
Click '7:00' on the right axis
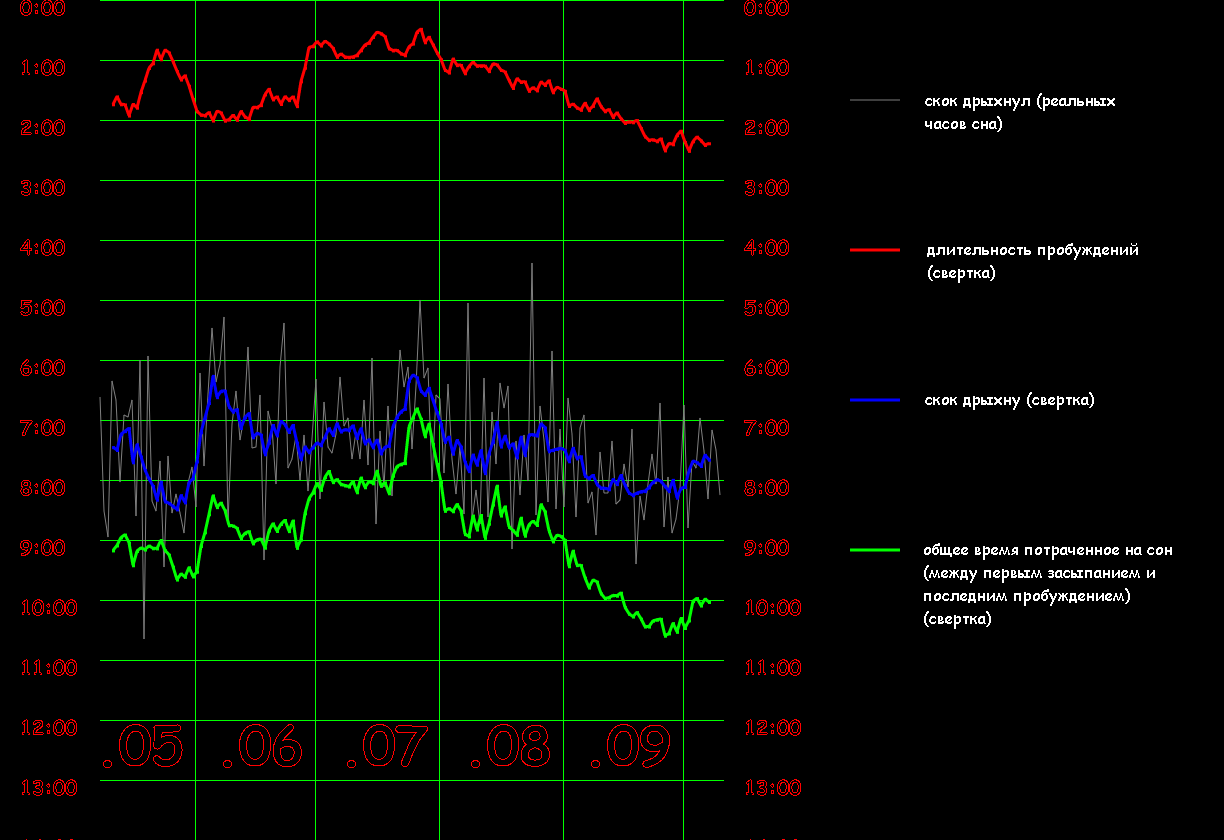tap(767, 427)
